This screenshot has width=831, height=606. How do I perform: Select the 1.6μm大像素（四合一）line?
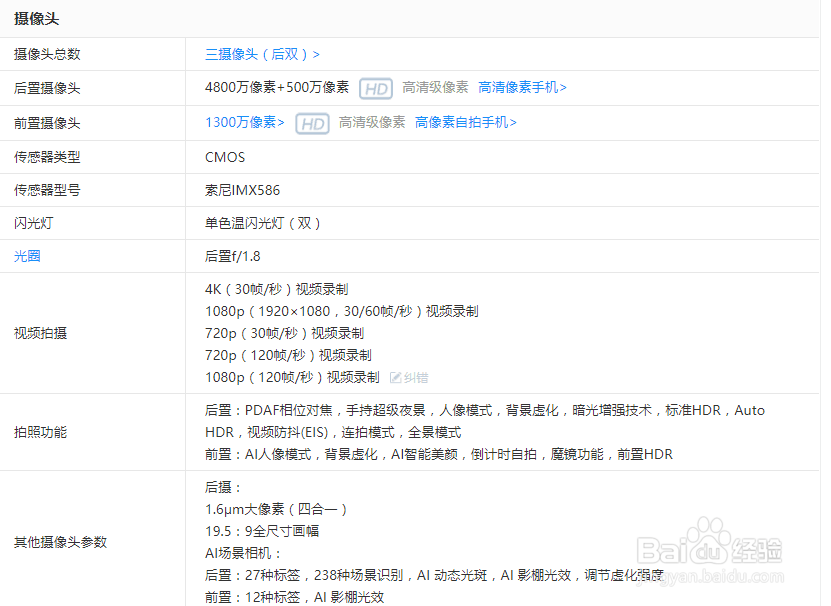pyautogui.click(x=276, y=510)
